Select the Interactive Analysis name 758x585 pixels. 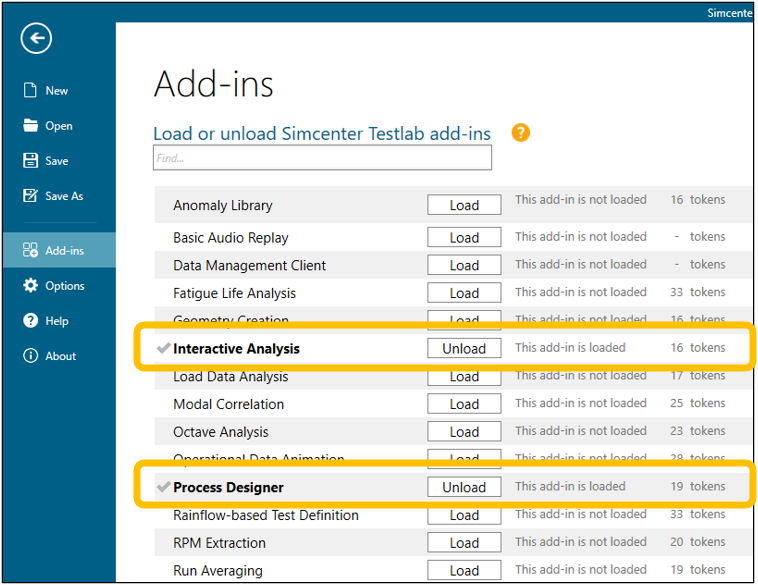tap(236, 349)
